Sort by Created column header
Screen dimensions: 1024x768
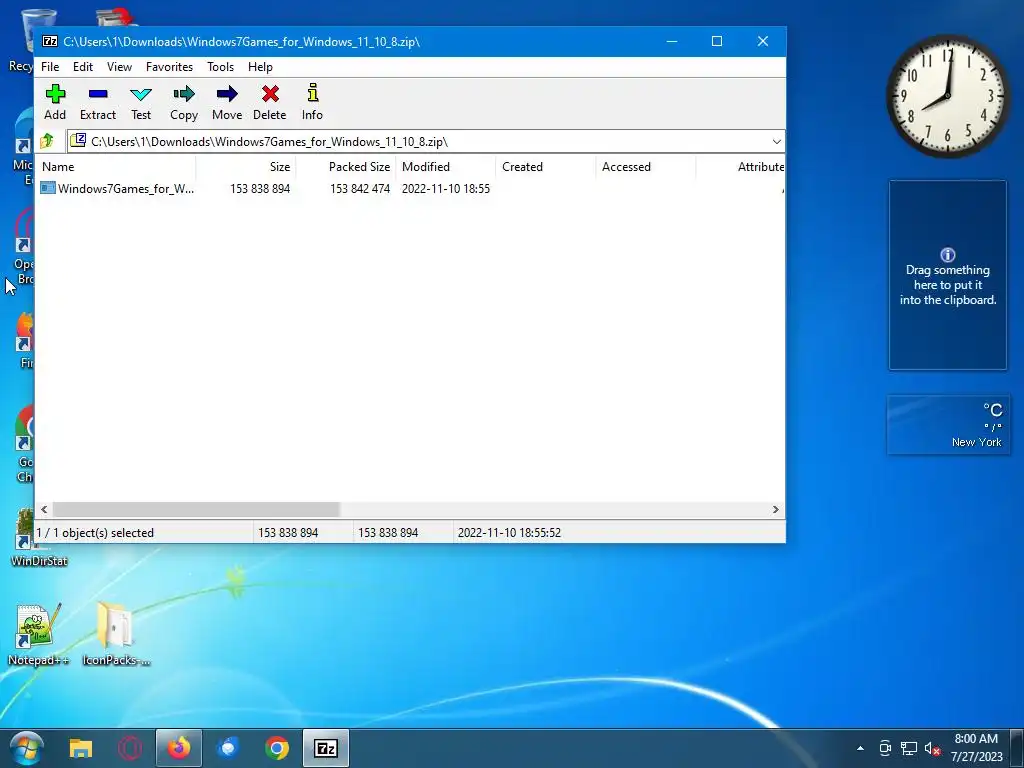point(545,167)
